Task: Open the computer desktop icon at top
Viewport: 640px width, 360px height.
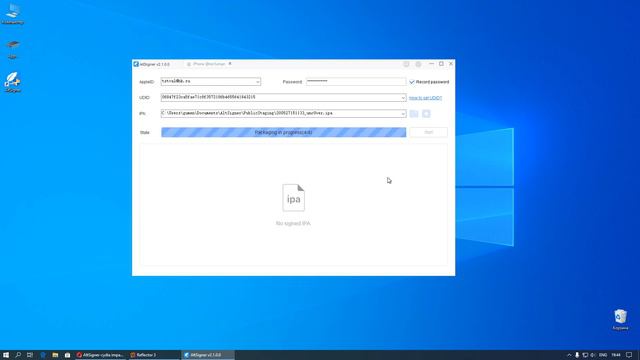Action: click(x=13, y=14)
